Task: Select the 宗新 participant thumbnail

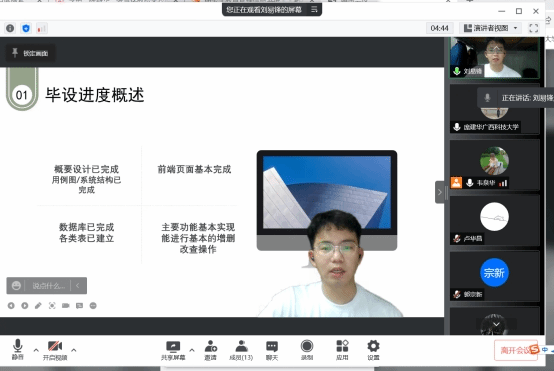Action: pos(494,276)
